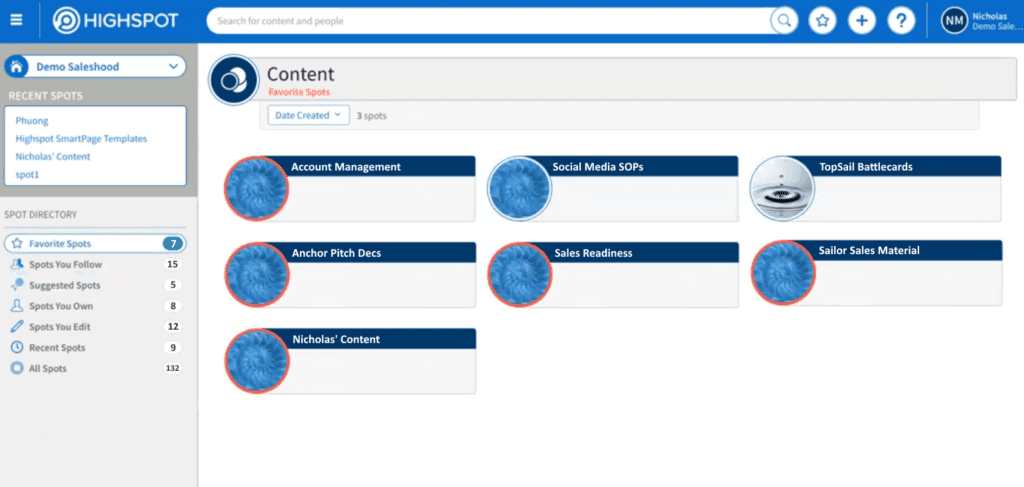Viewport: 1024px width, 487px height.
Task: Click Sailor Sales Material card title
Action: click(x=869, y=250)
